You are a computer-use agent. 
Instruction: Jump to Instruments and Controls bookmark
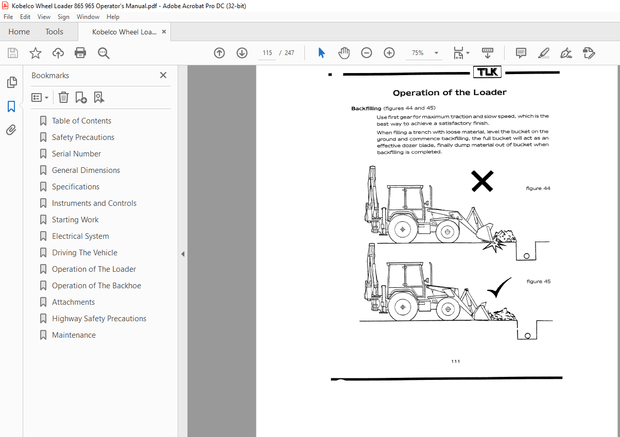pyautogui.click(x=94, y=203)
